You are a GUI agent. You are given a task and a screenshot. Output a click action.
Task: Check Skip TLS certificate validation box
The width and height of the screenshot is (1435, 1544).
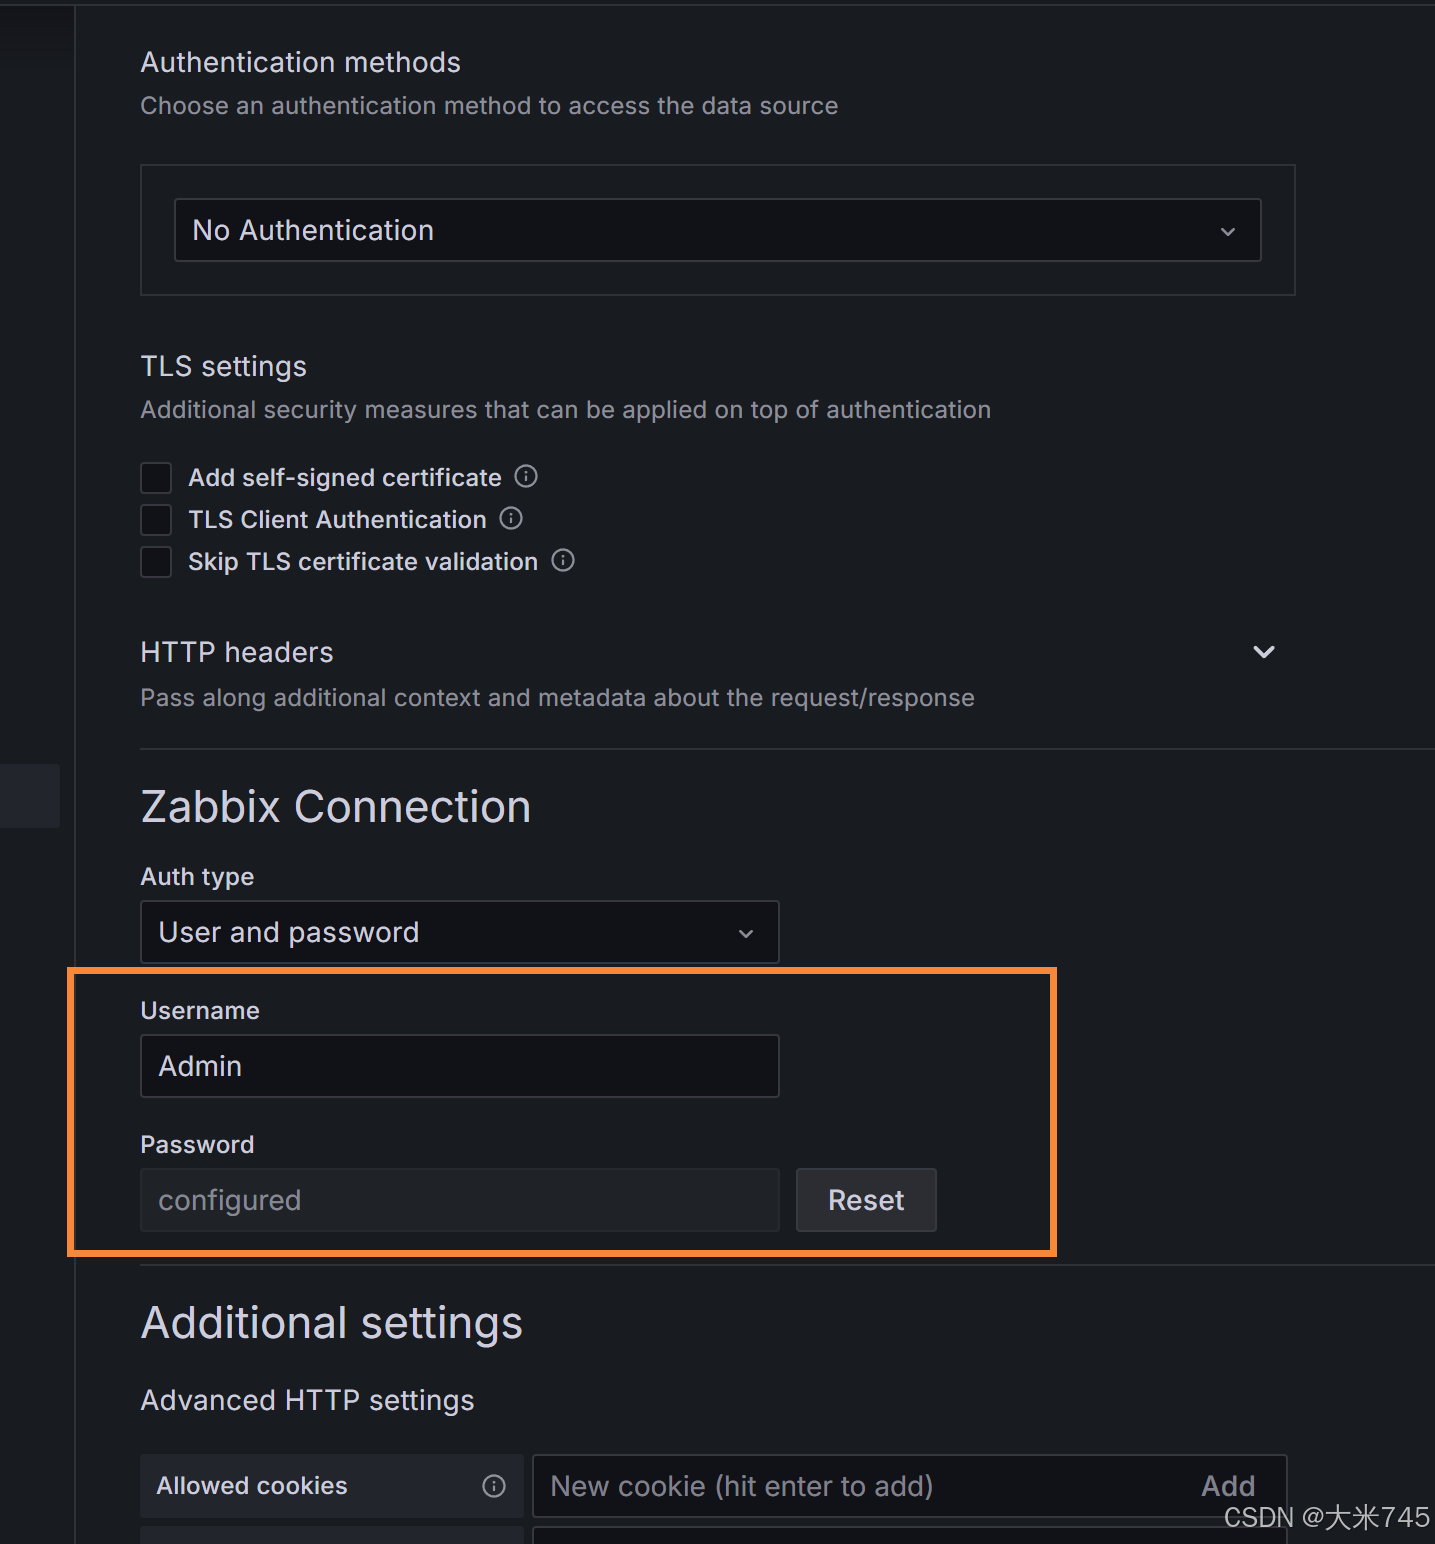click(156, 561)
